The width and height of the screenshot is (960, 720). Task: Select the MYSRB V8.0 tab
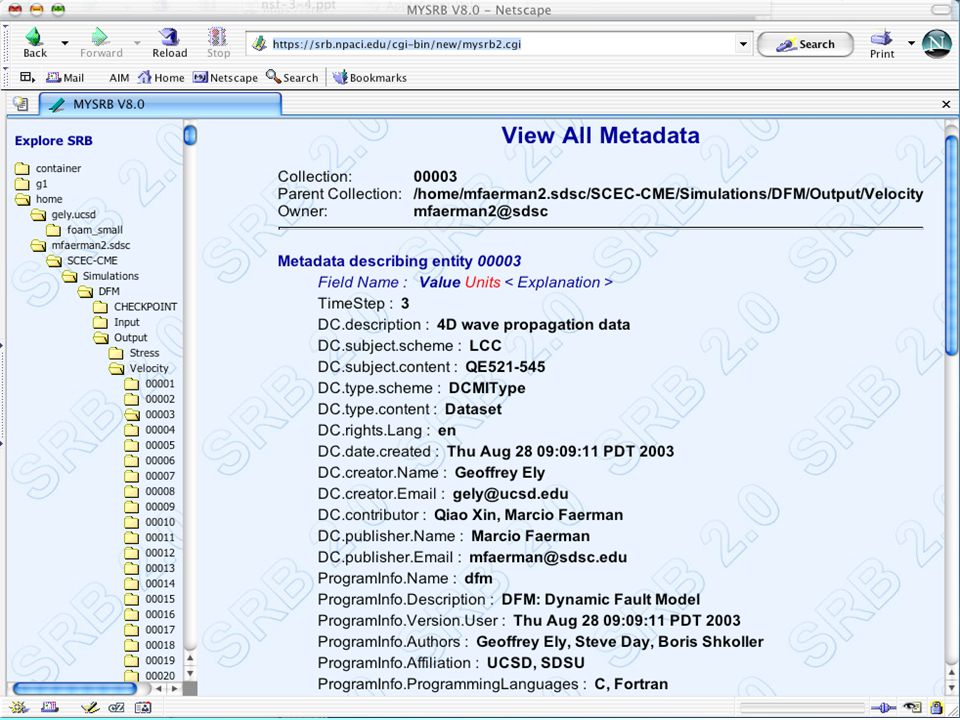click(160, 104)
